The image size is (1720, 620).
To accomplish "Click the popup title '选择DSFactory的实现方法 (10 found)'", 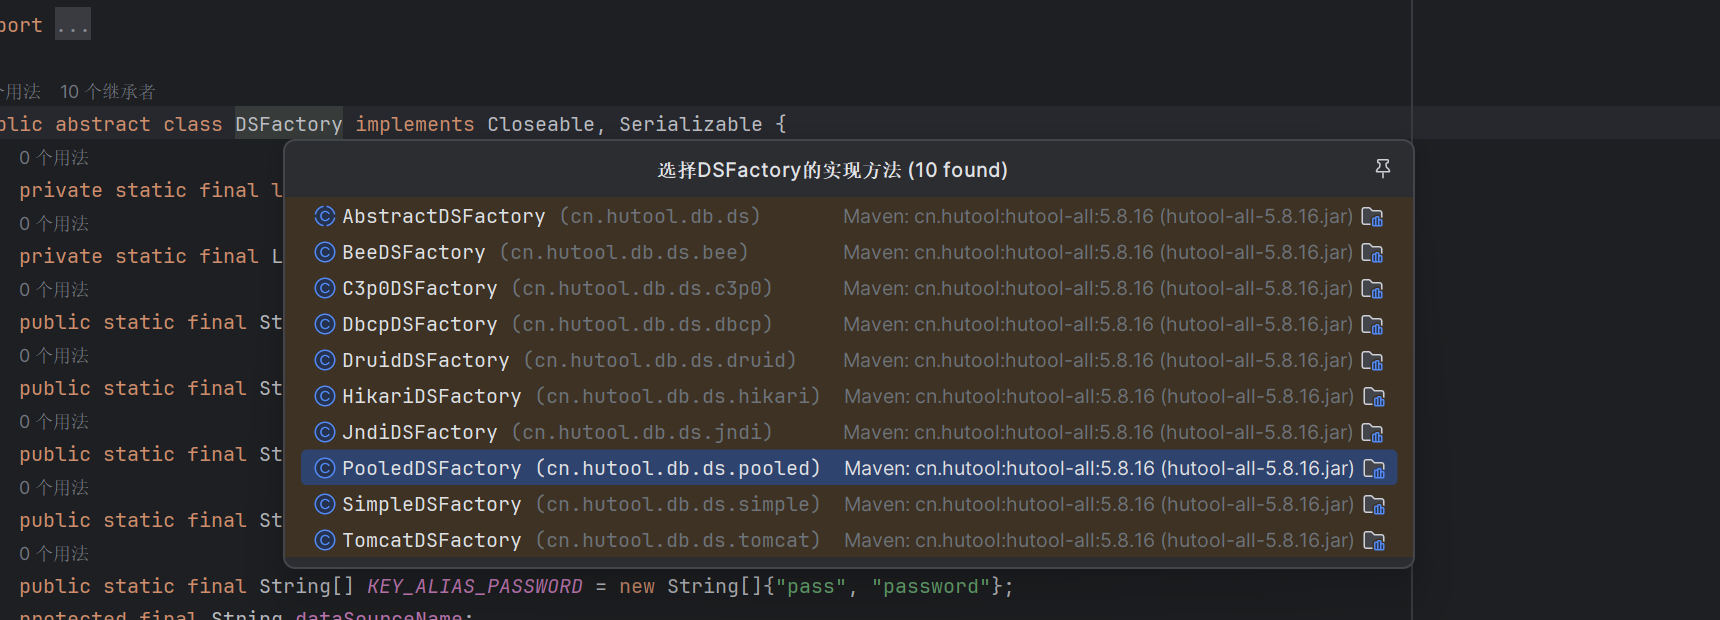I will point(833,170).
